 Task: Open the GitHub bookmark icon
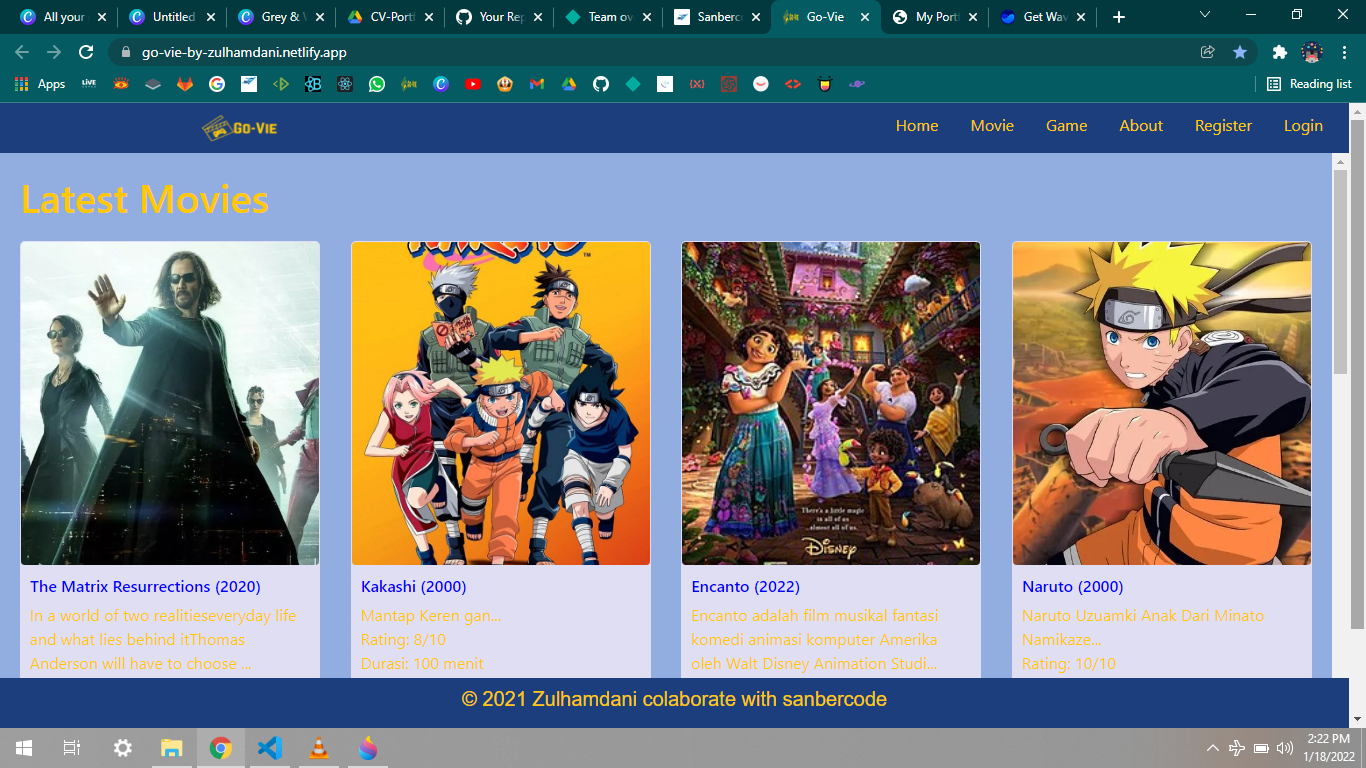click(601, 84)
